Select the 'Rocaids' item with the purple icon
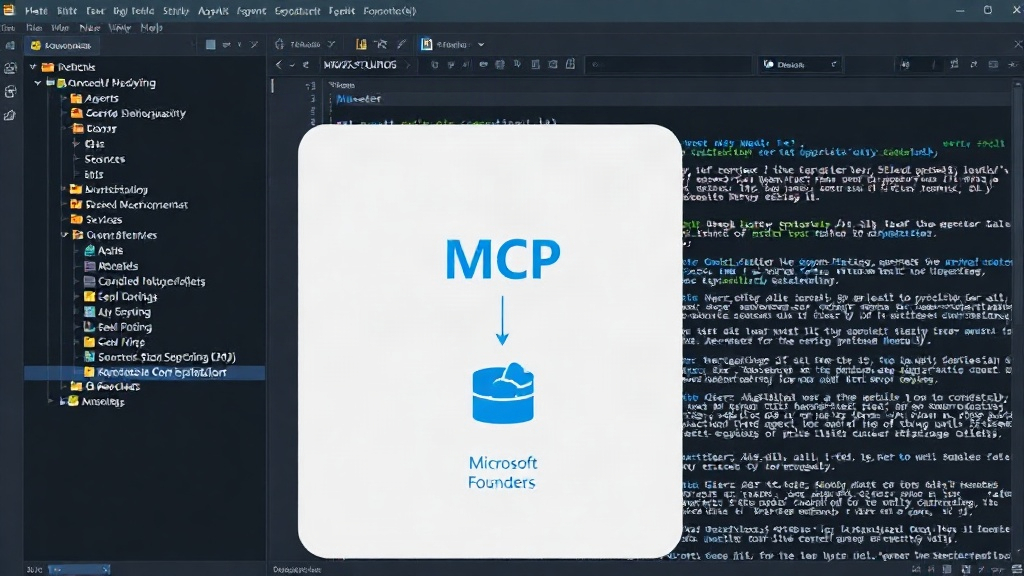The image size is (1024, 576). click(111, 266)
